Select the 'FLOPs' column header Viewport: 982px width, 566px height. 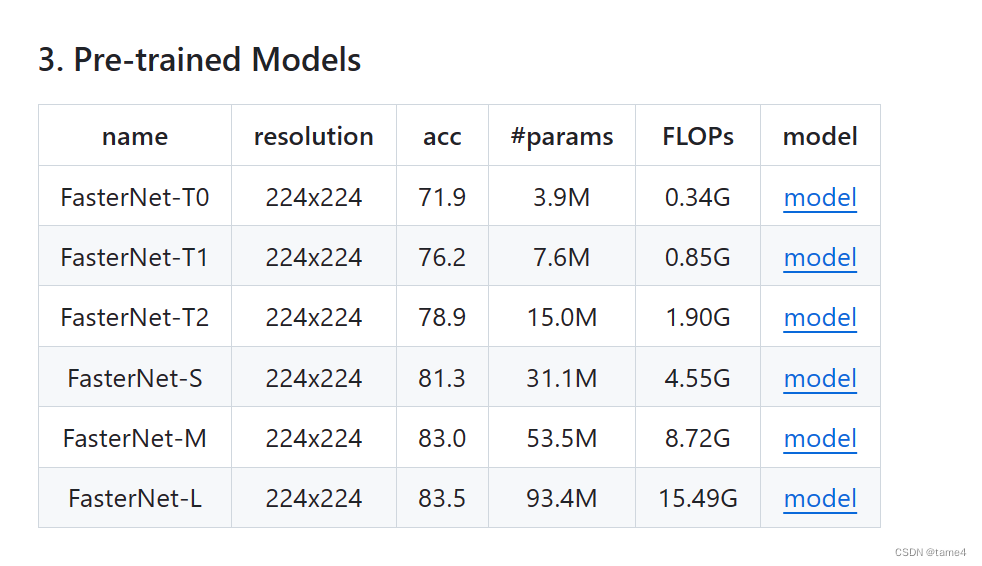697,136
